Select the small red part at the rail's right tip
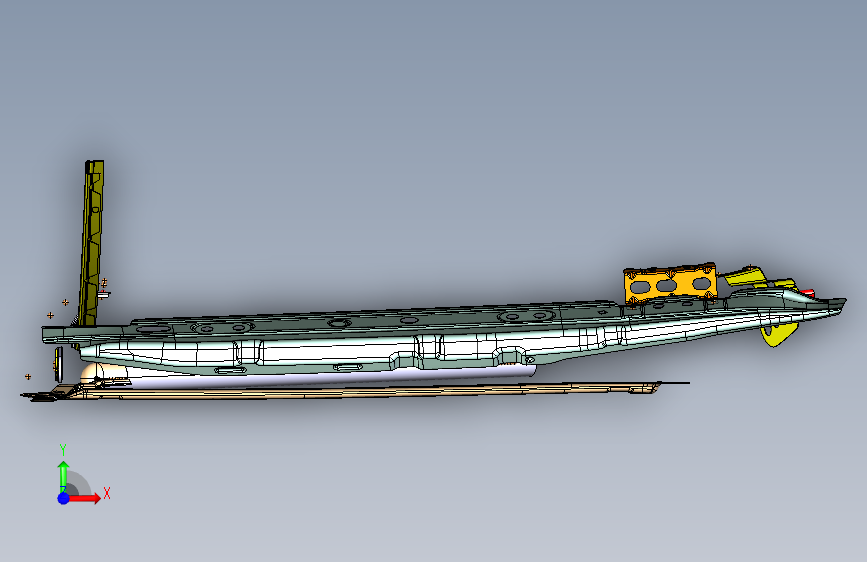Screen dimensions: 867x562 pyautogui.click(x=807, y=292)
